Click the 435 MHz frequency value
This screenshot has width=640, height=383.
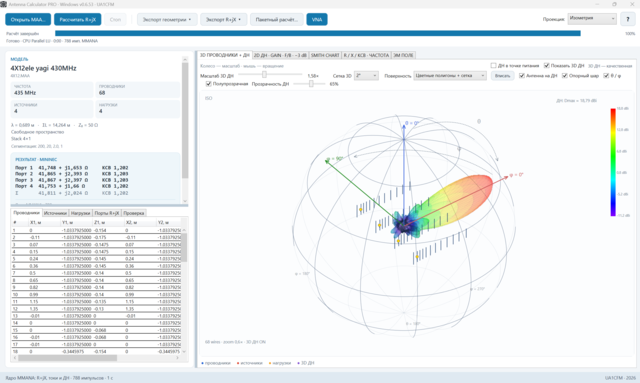tap(25, 93)
